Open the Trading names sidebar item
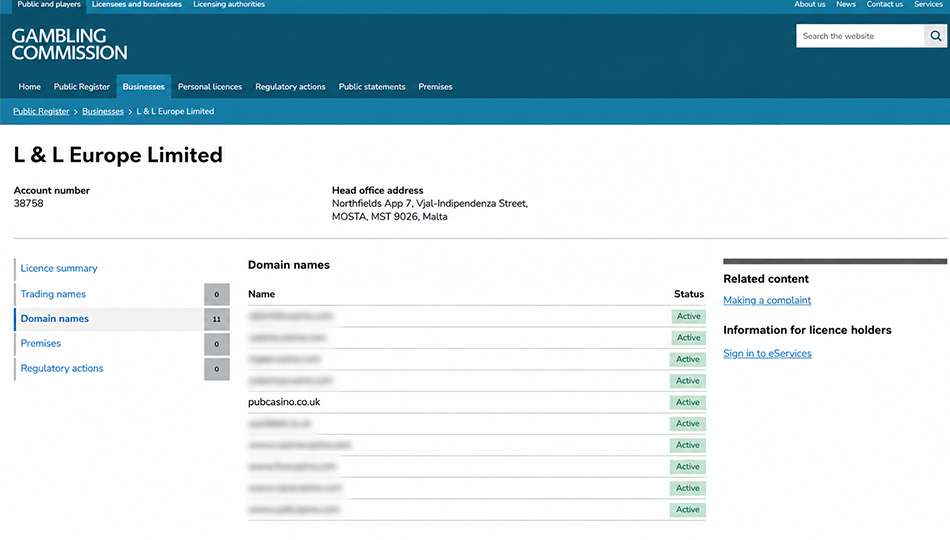The width and height of the screenshot is (950, 540). [x=53, y=294]
